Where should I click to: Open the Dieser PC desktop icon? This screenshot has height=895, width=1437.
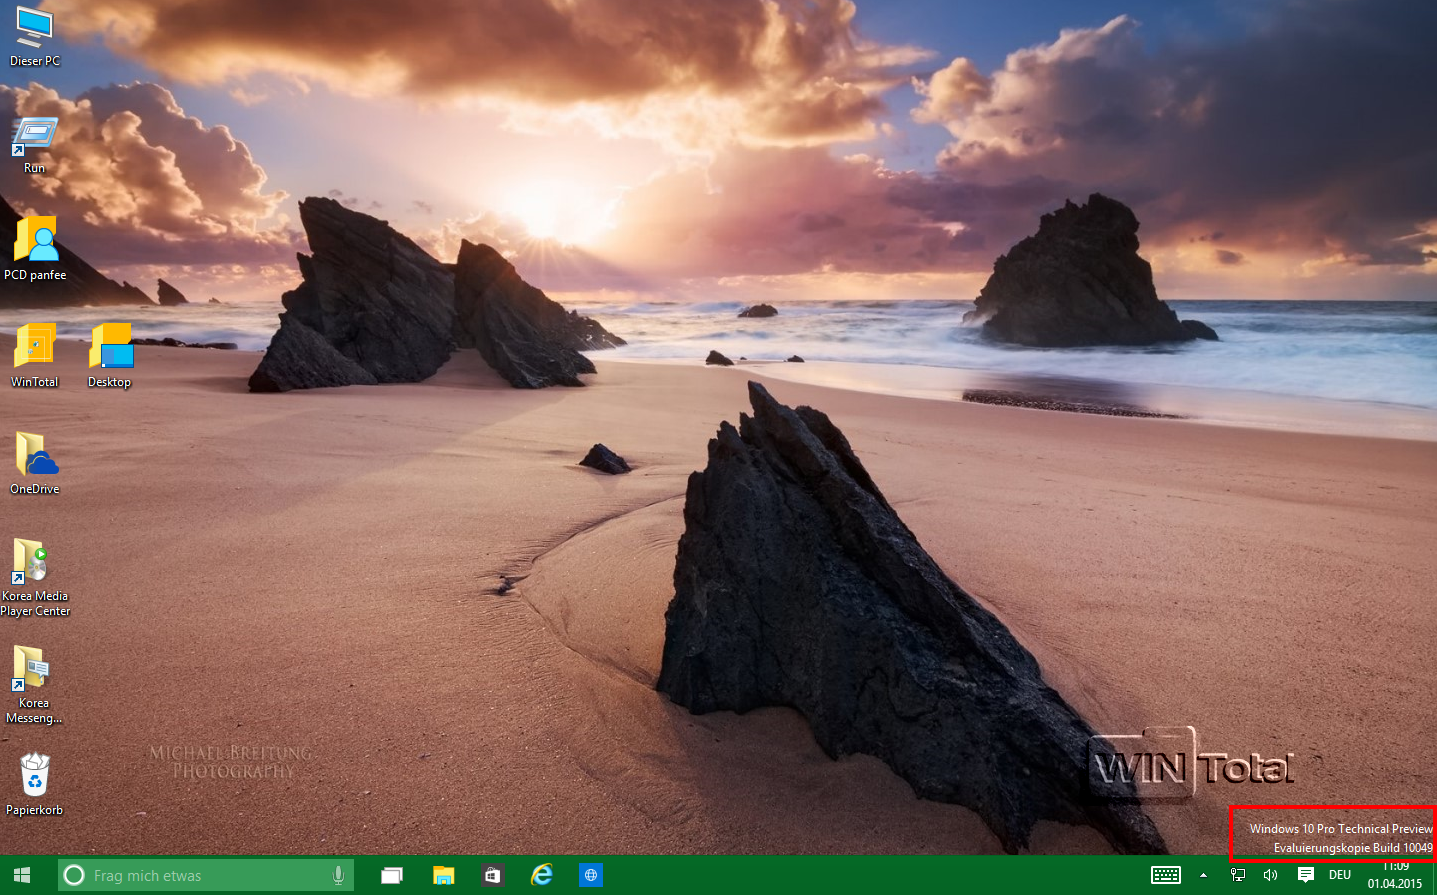(x=34, y=28)
